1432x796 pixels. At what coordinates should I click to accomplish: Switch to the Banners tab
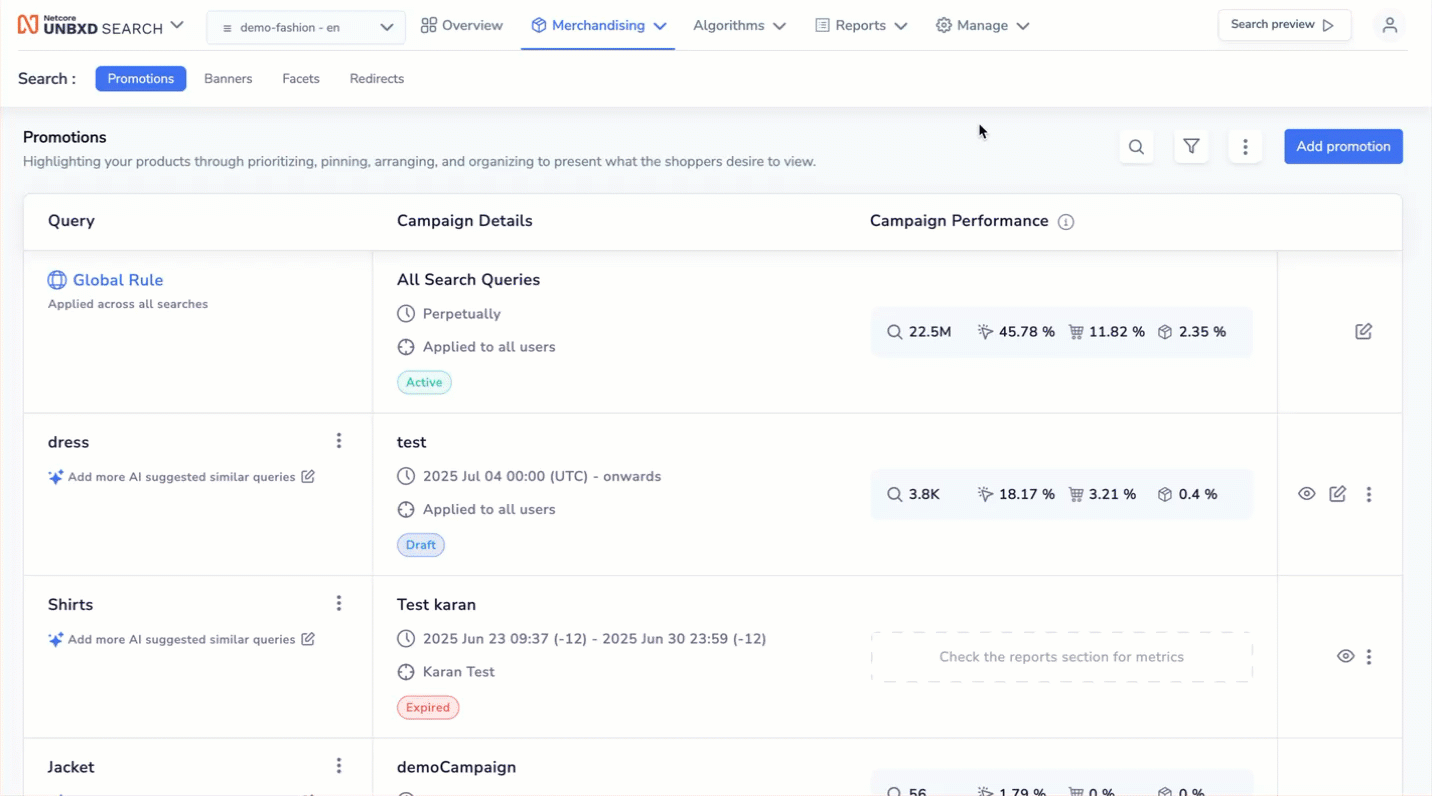coord(228,78)
